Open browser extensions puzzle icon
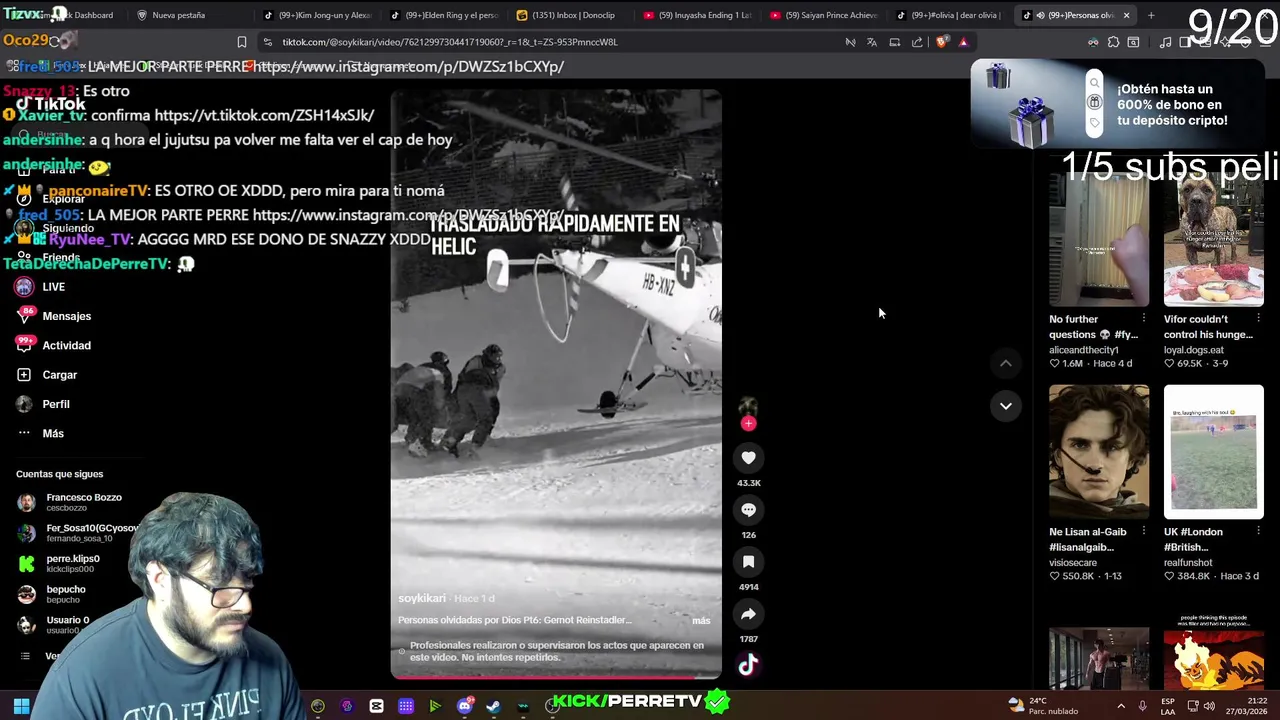This screenshot has width=1280, height=720. 1113,42
